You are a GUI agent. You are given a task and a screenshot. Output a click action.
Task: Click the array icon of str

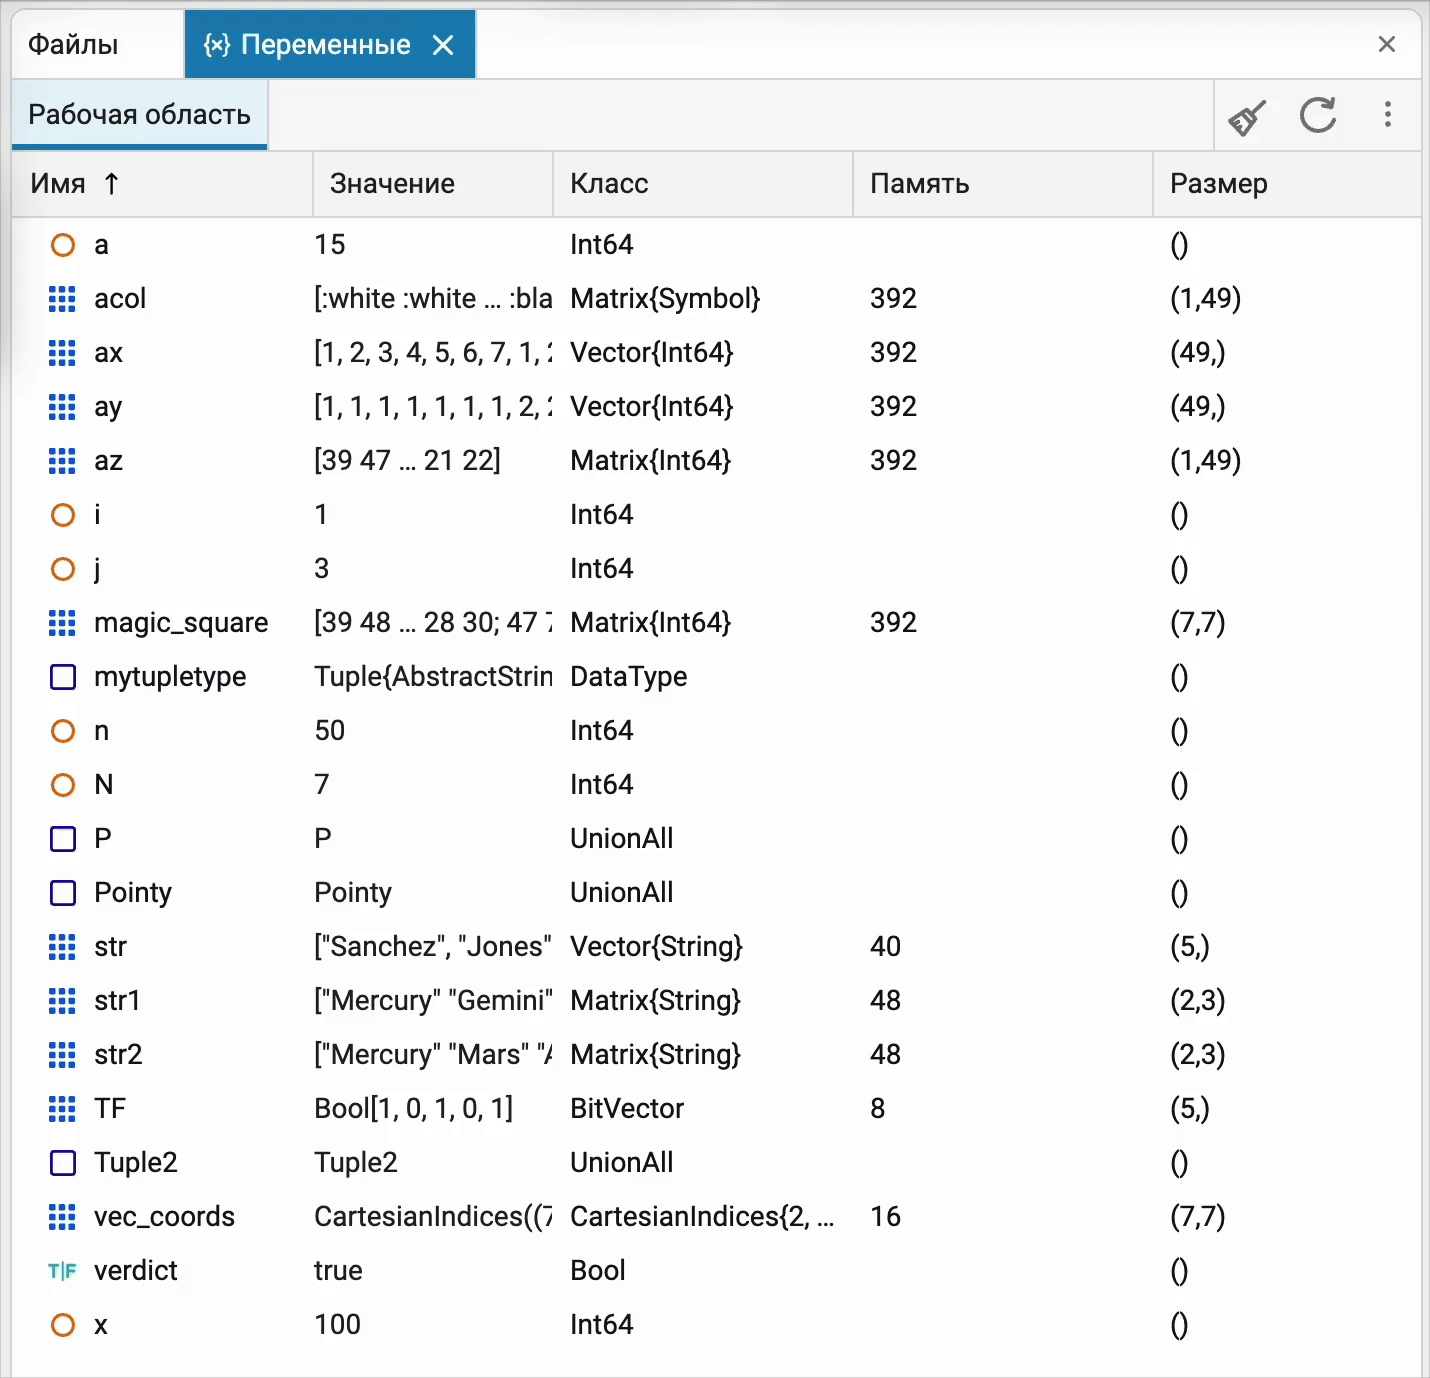(62, 947)
